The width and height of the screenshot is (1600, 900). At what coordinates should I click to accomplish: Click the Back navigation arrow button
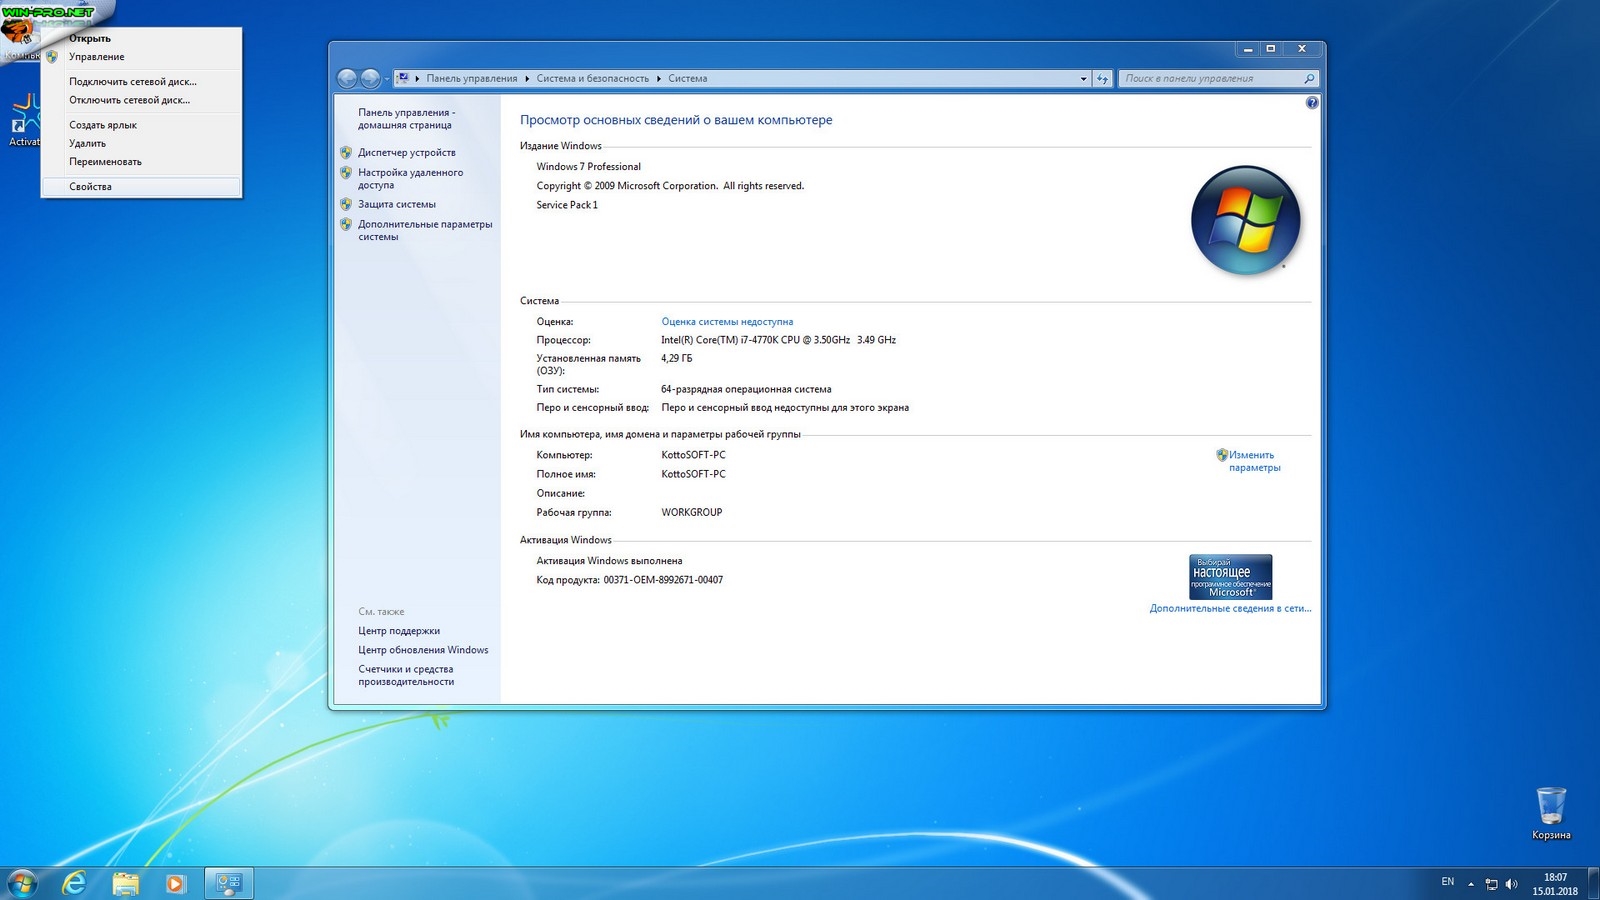point(347,79)
